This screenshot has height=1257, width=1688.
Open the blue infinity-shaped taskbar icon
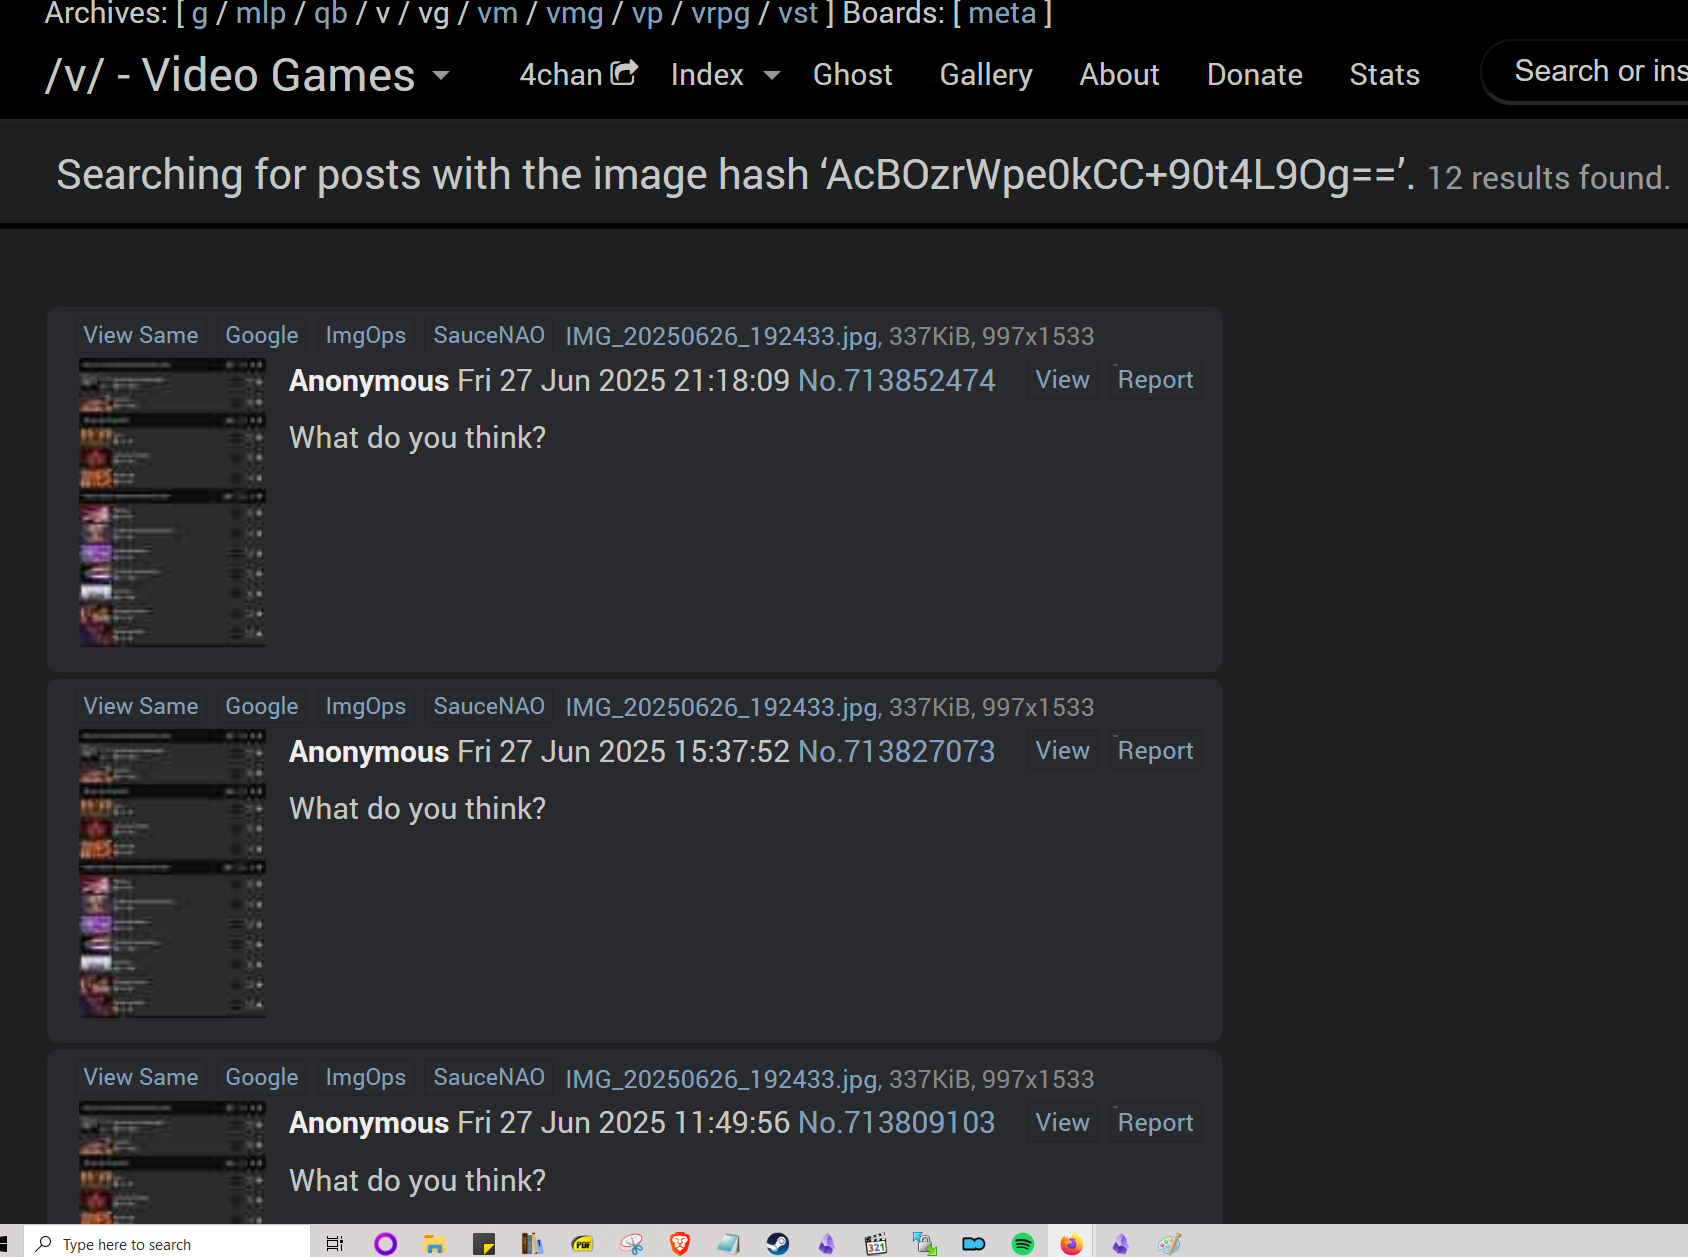pos(974,1244)
